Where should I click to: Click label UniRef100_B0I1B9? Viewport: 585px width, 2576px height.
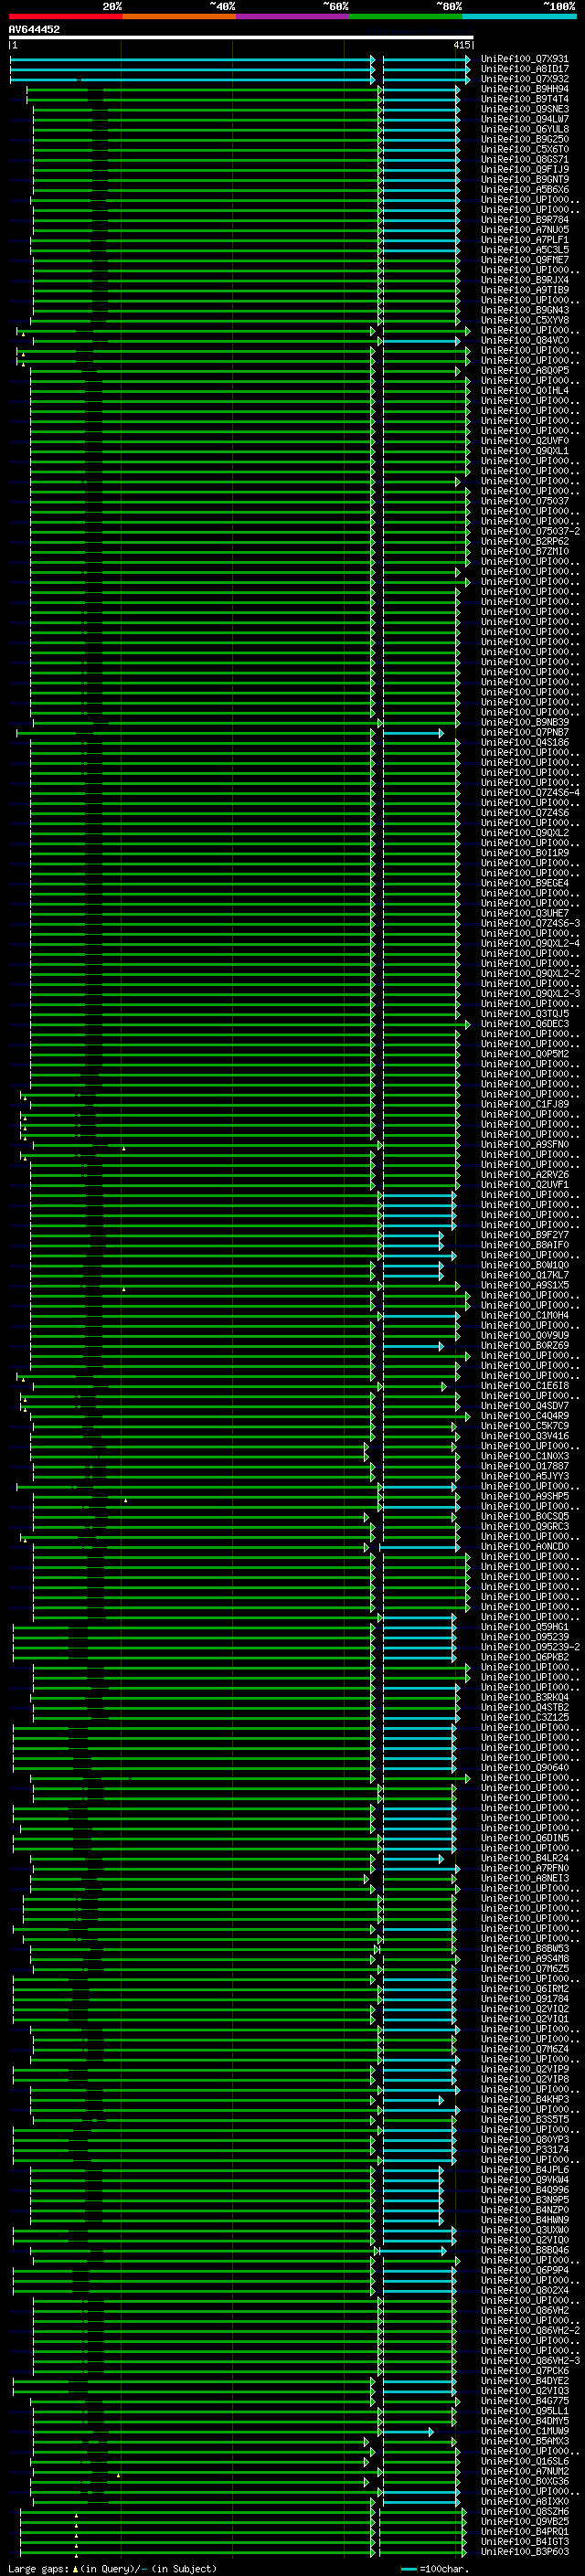[525, 853]
